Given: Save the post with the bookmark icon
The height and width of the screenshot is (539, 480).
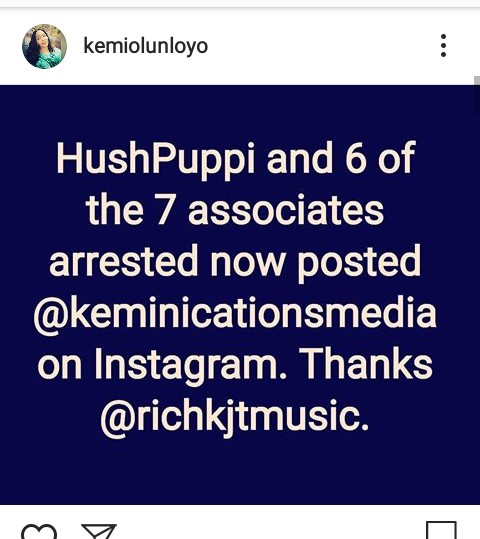Looking at the screenshot, I should [x=441, y=530].
